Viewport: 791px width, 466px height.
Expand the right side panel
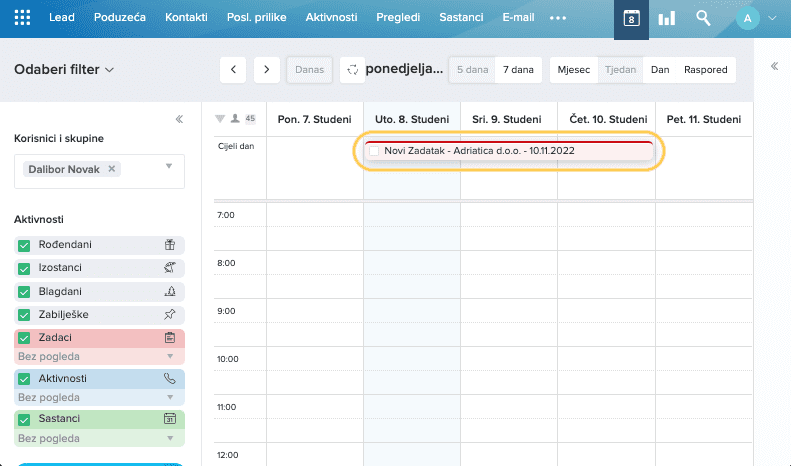pyautogui.click(x=774, y=67)
